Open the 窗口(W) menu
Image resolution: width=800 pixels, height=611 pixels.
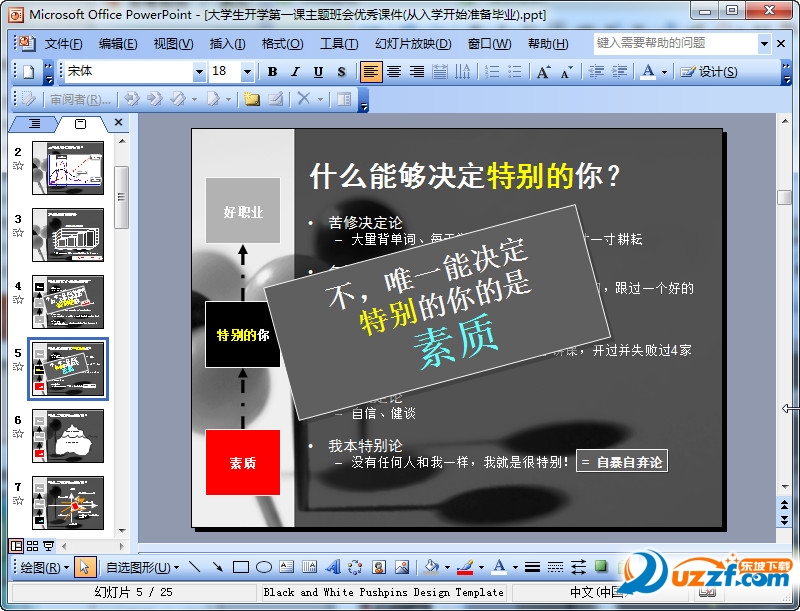pyautogui.click(x=489, y=44)
